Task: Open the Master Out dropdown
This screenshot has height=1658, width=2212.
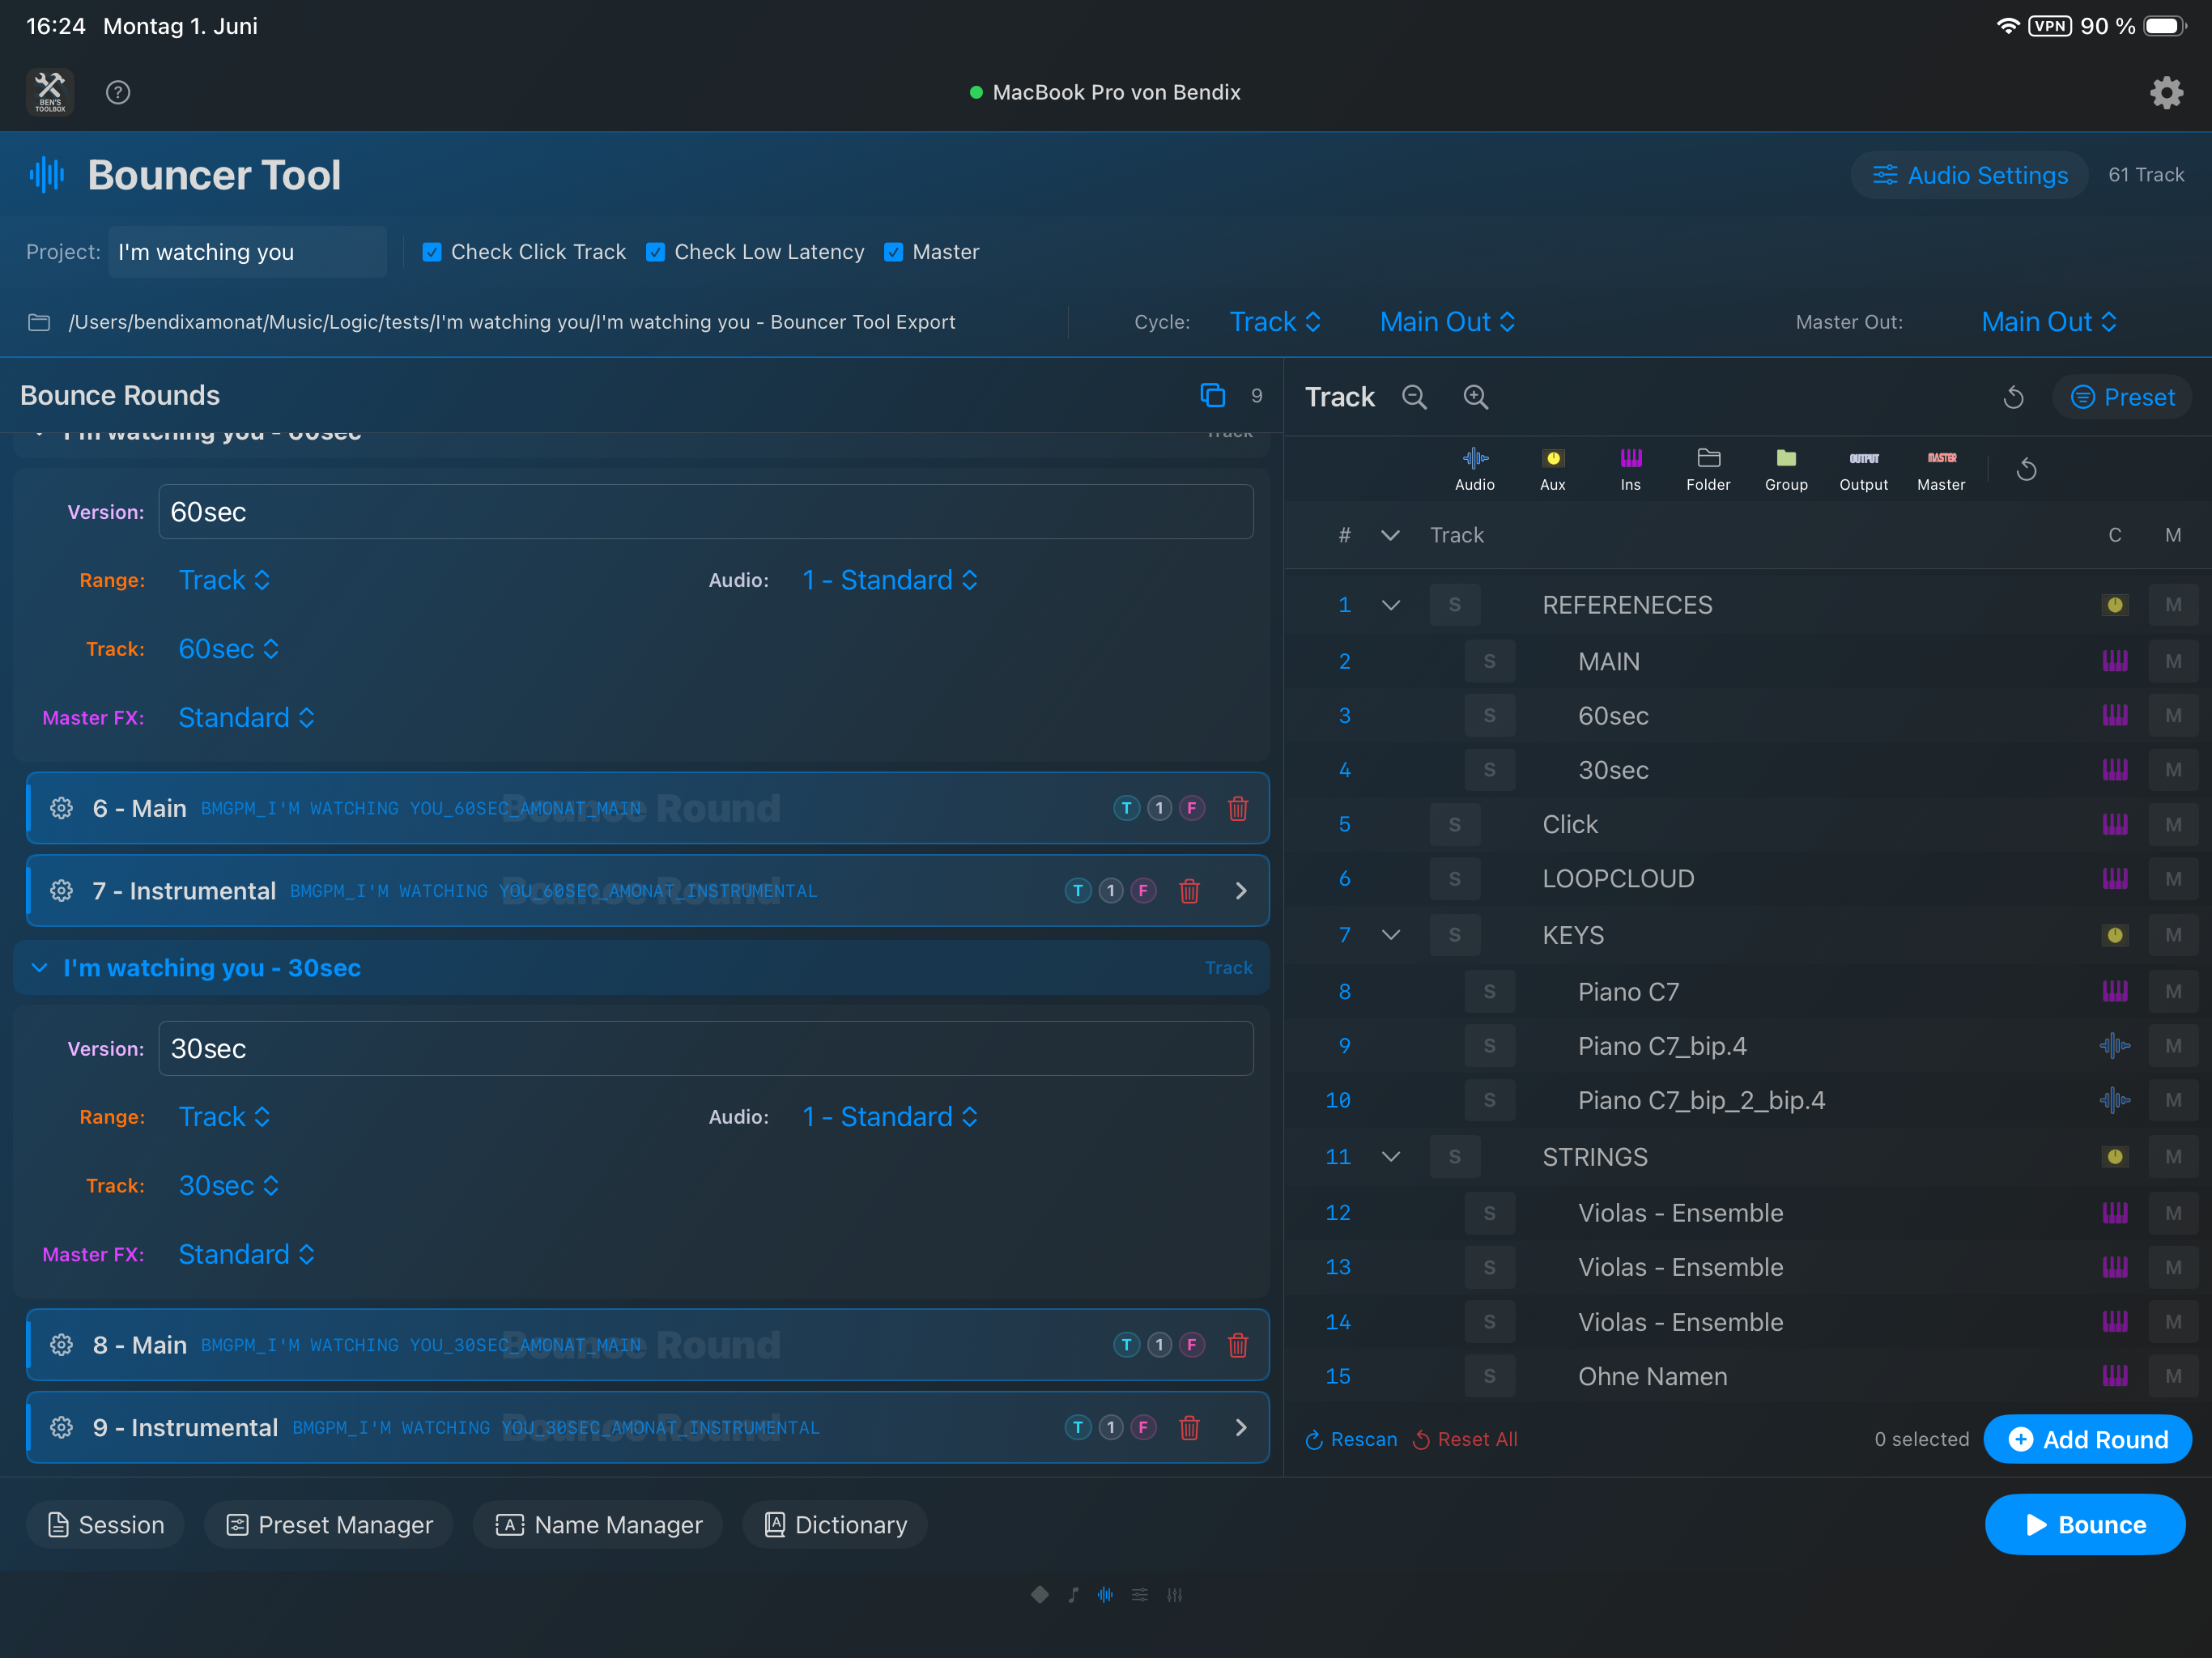Action: pyautogui.click(x=2049, y=322)
